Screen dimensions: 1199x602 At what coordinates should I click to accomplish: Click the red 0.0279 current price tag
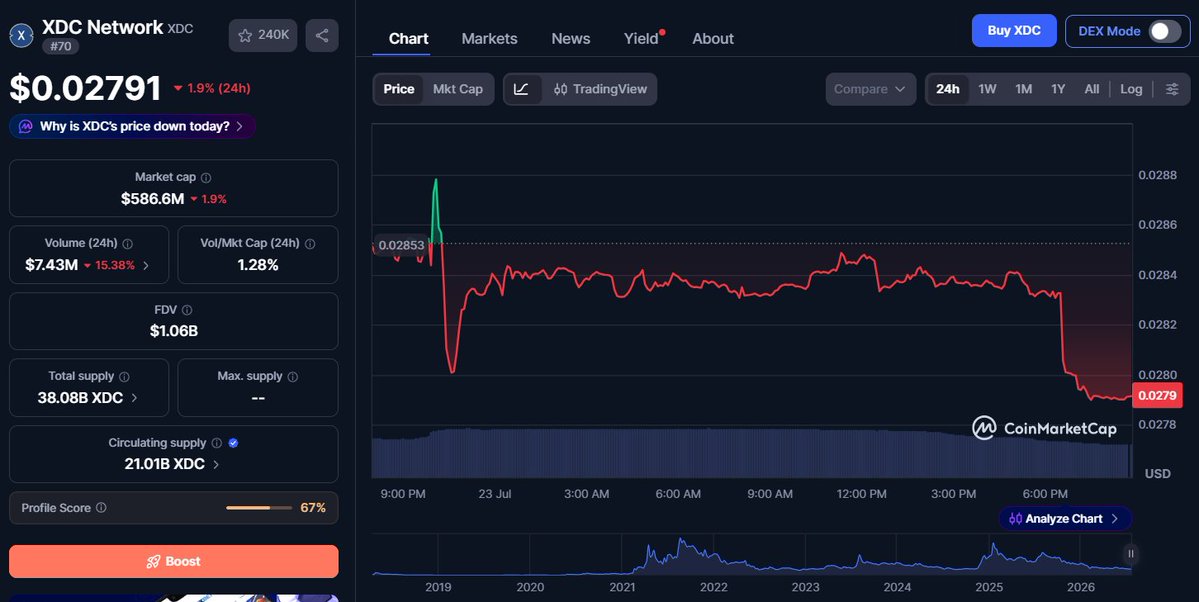coord(1158,395)
